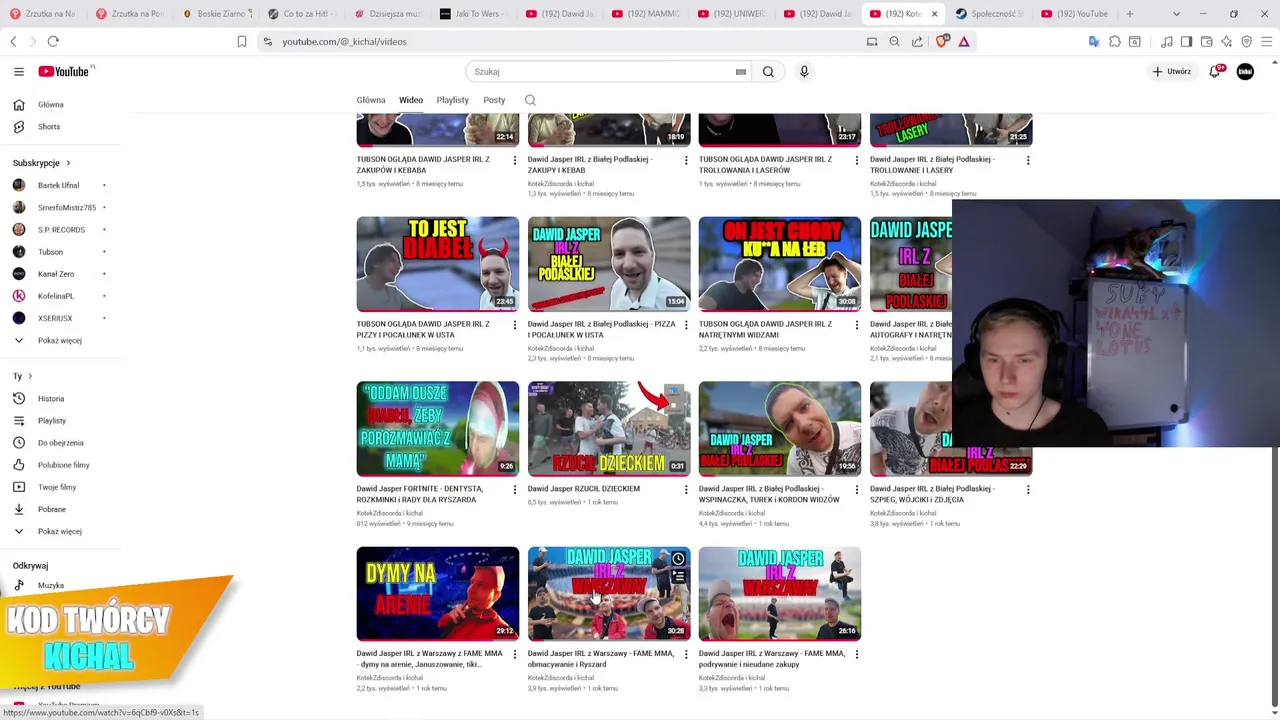Open more options for Dawid Jasper RZUCIŁ DZIECKIEM
1280x720 pixels.
click(x=686, y=490)
